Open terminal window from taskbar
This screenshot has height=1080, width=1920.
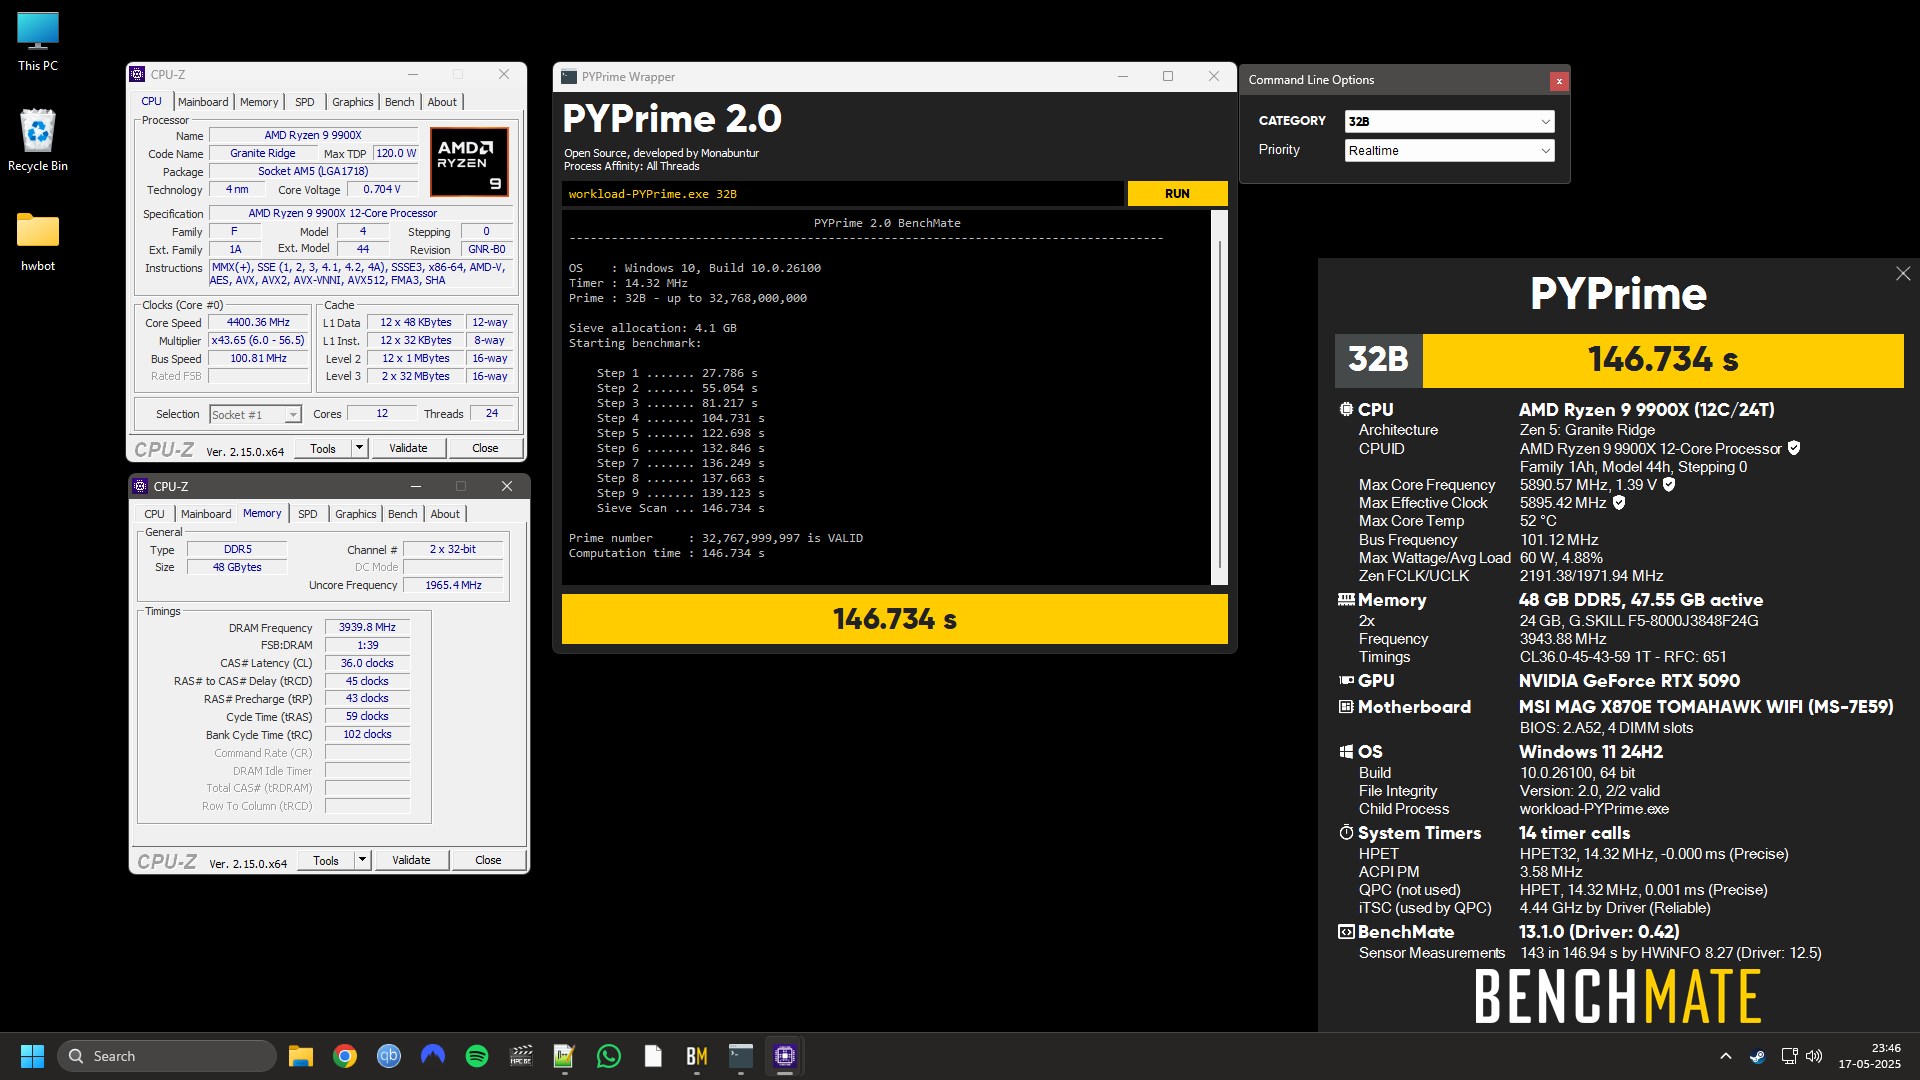click(741, 1056)
